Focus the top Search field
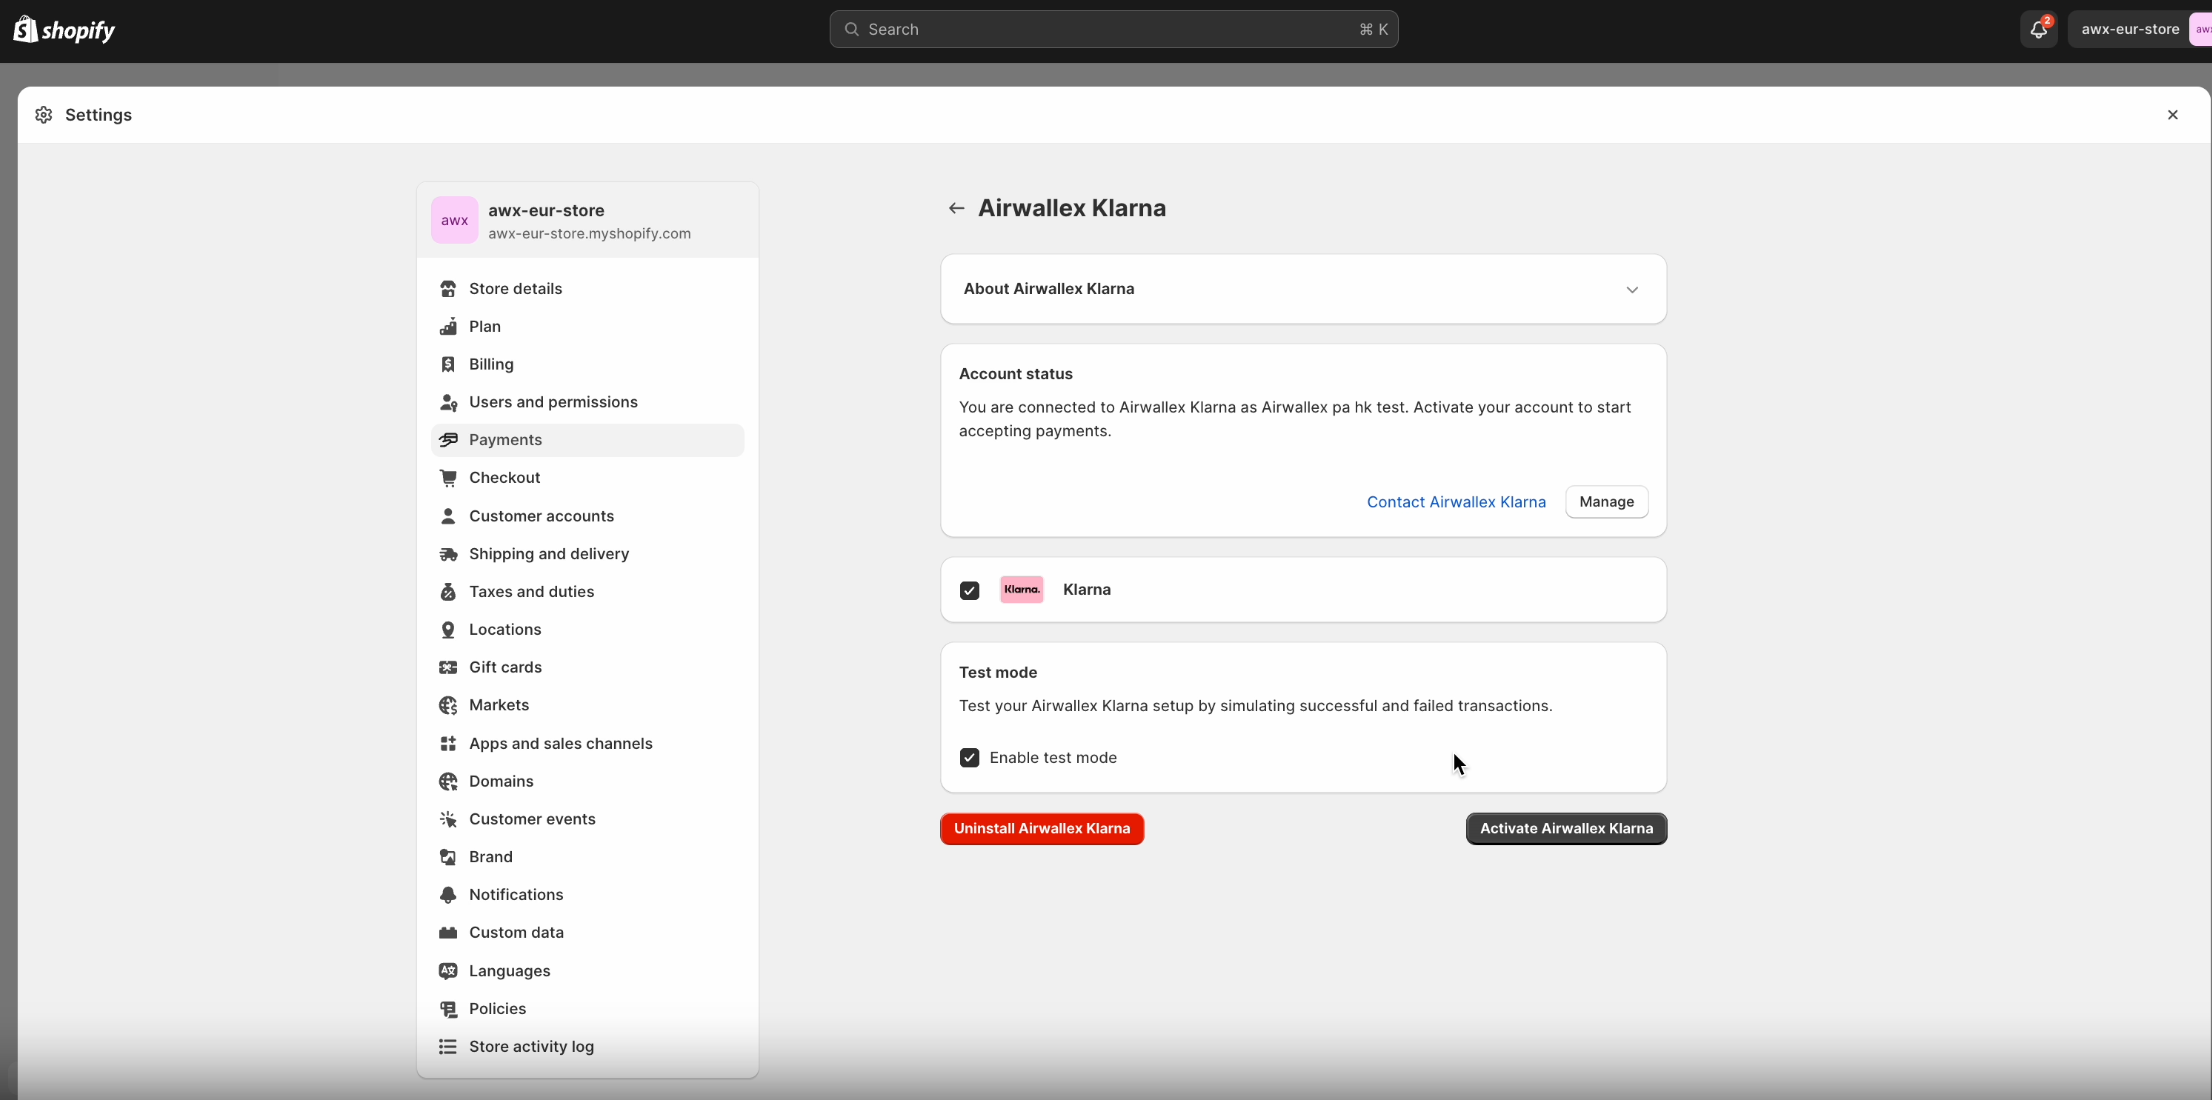Image resolution: width=2212 pixels, height=1100 pixels. 1112,29
